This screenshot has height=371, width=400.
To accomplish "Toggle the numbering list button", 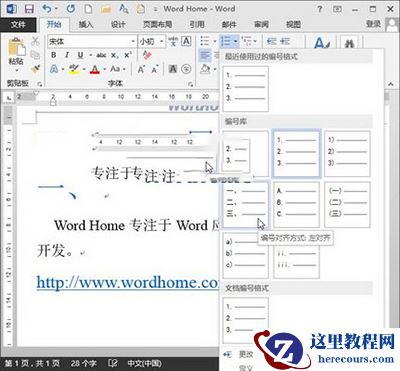I will 226,41.
